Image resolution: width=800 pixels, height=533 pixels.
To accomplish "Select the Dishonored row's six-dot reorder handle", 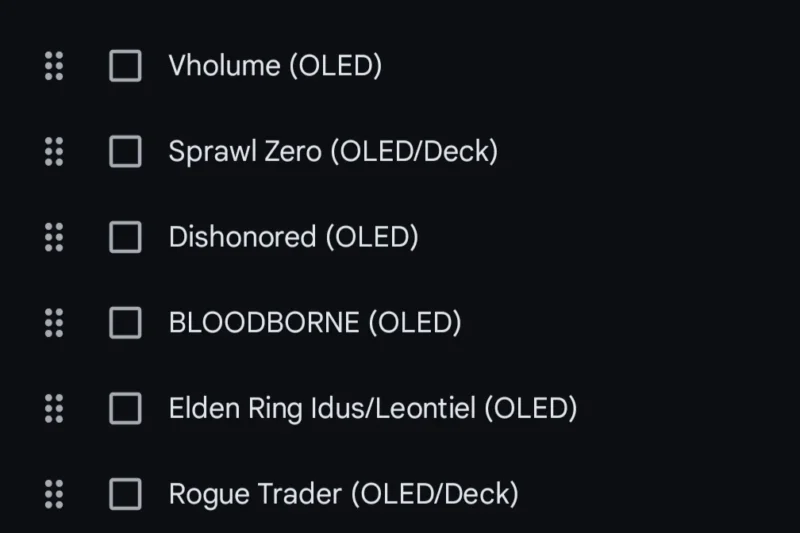I will click(x=54, y=237).
